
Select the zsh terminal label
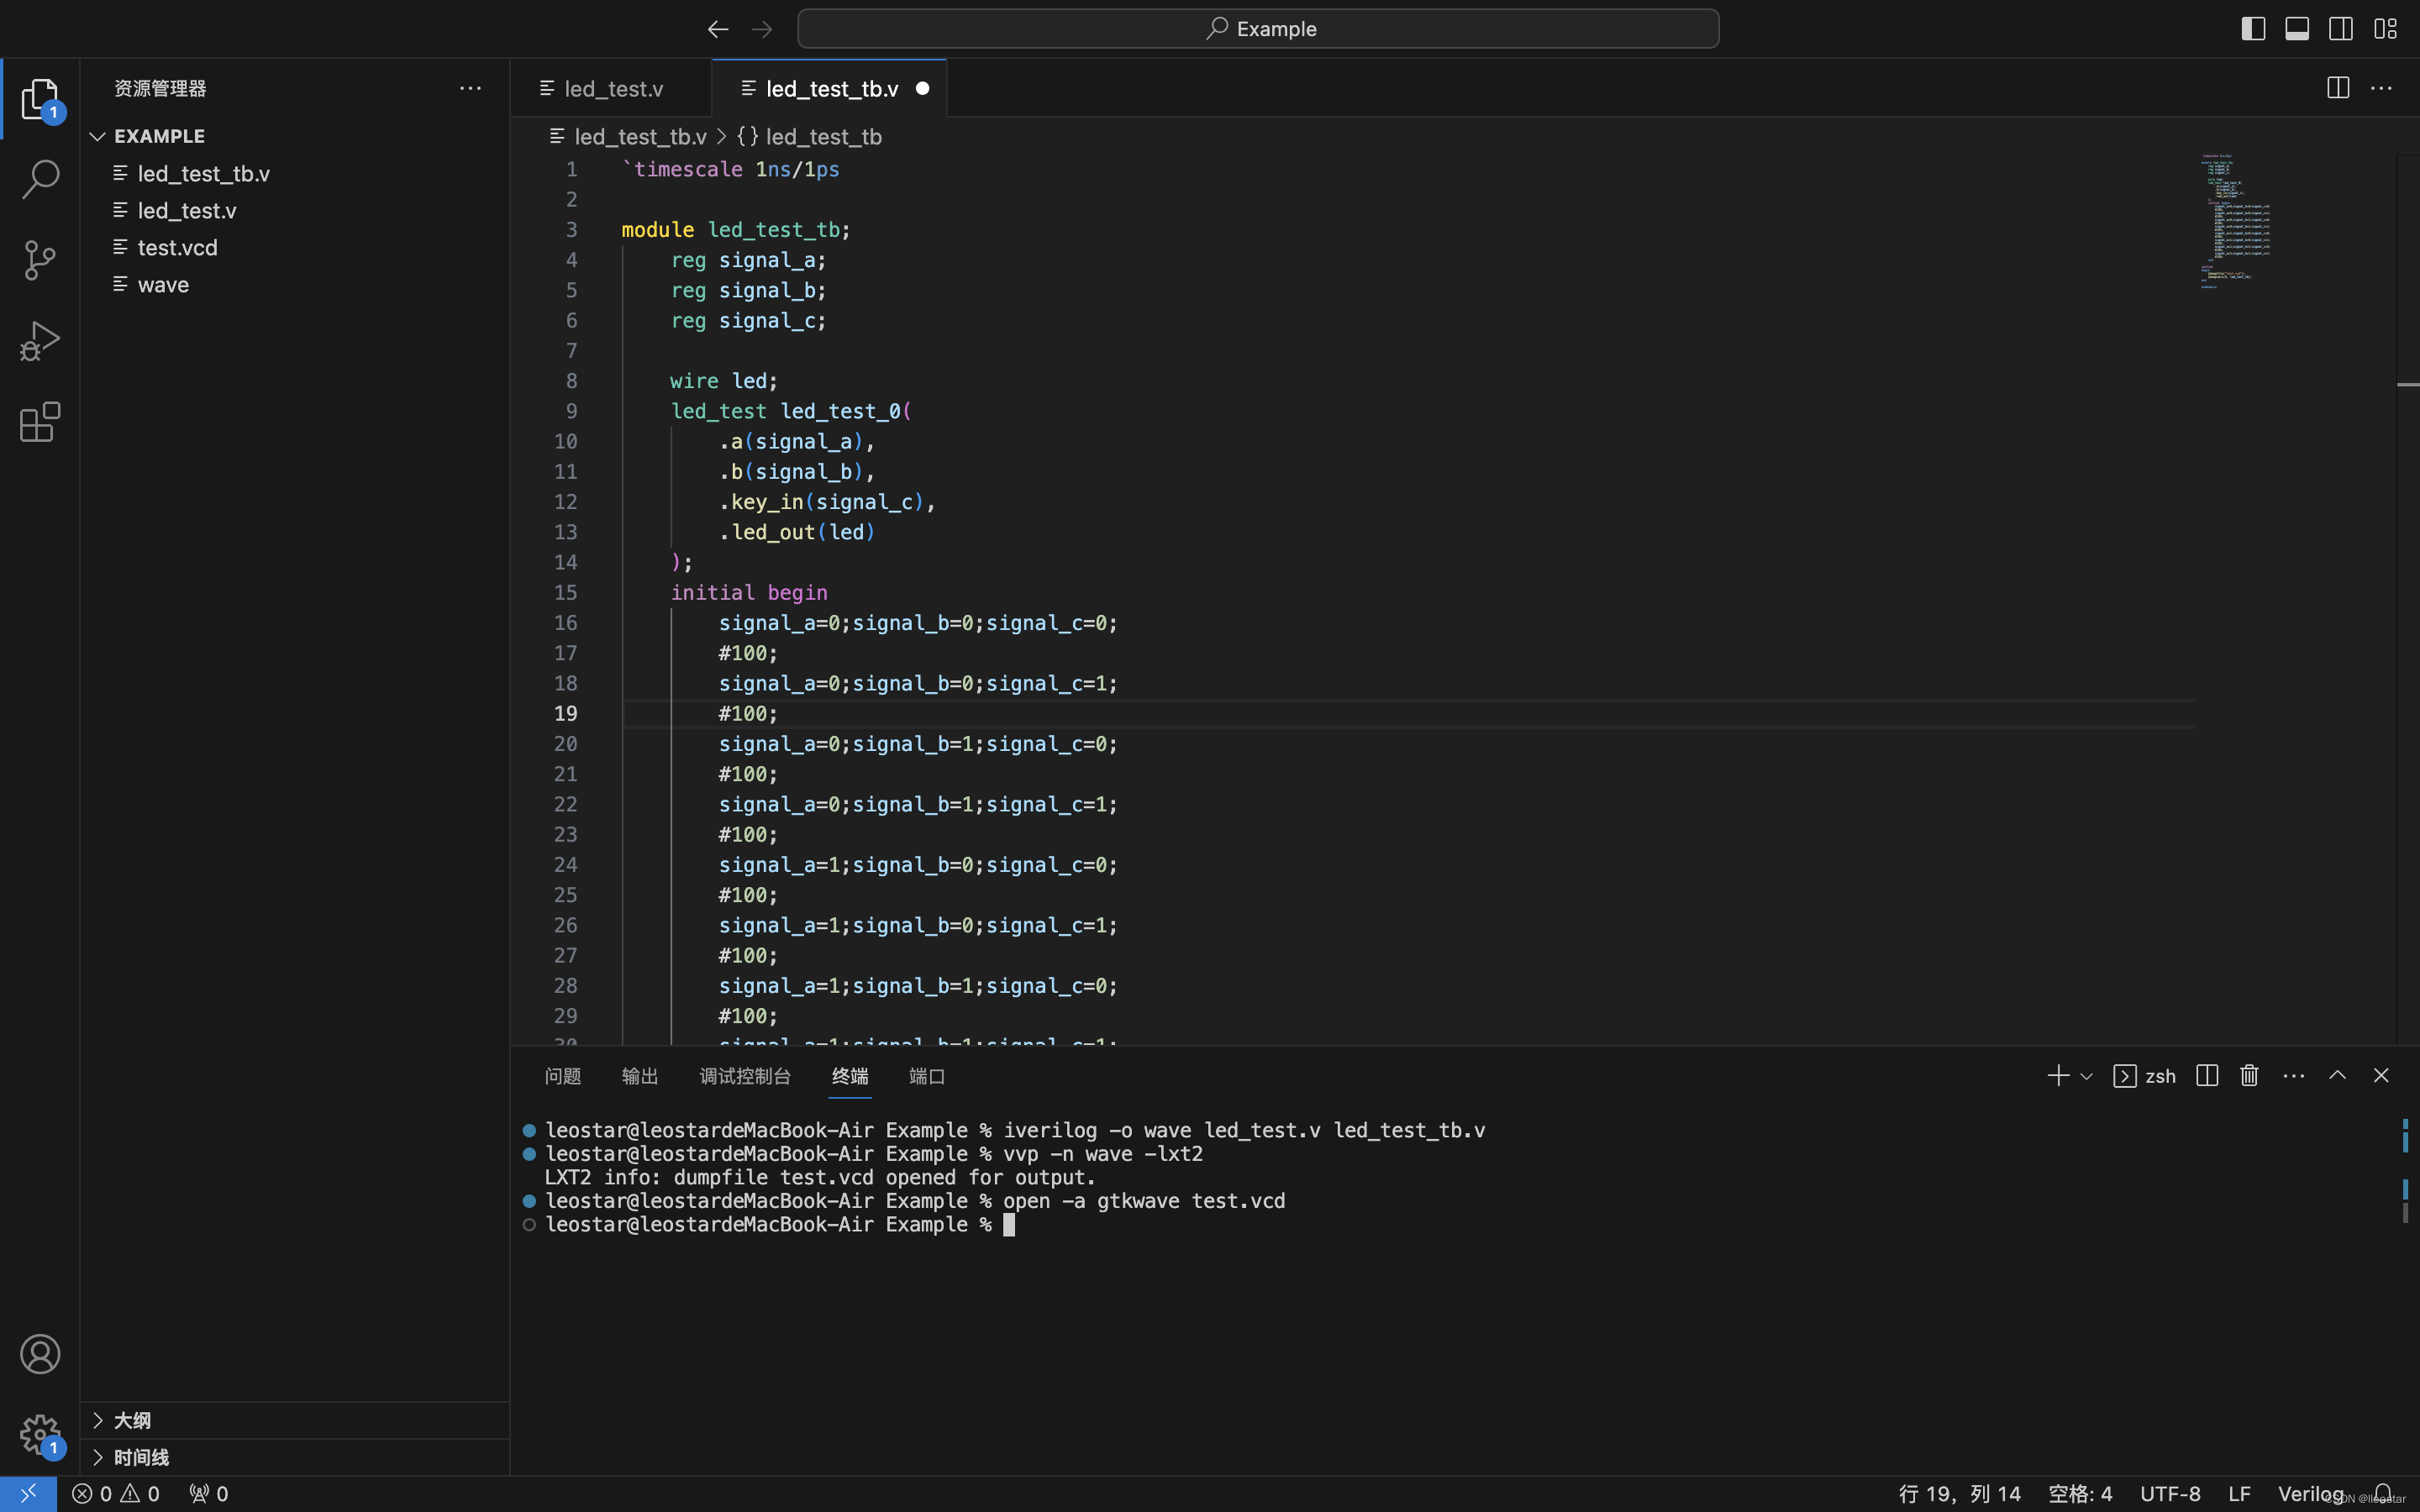(x=2145, y=1076)
